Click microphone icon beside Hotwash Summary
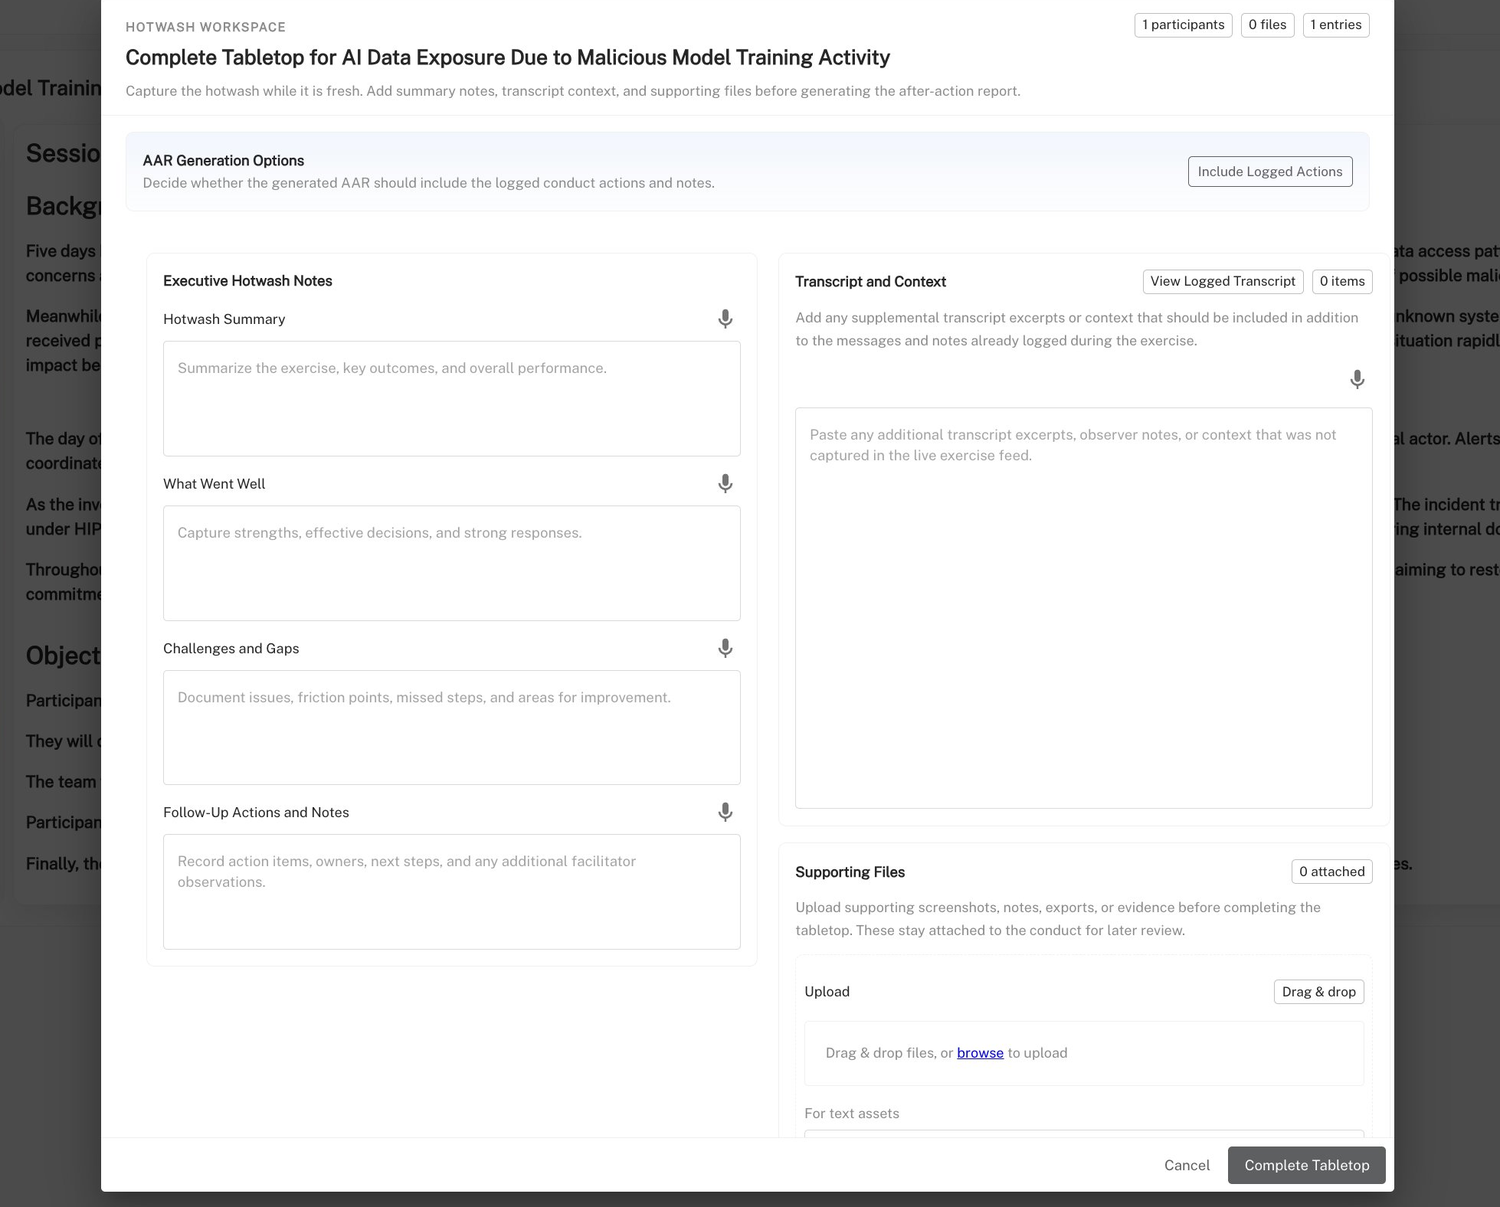Viewport: 1500px width, 1207px height. (725, 319)
